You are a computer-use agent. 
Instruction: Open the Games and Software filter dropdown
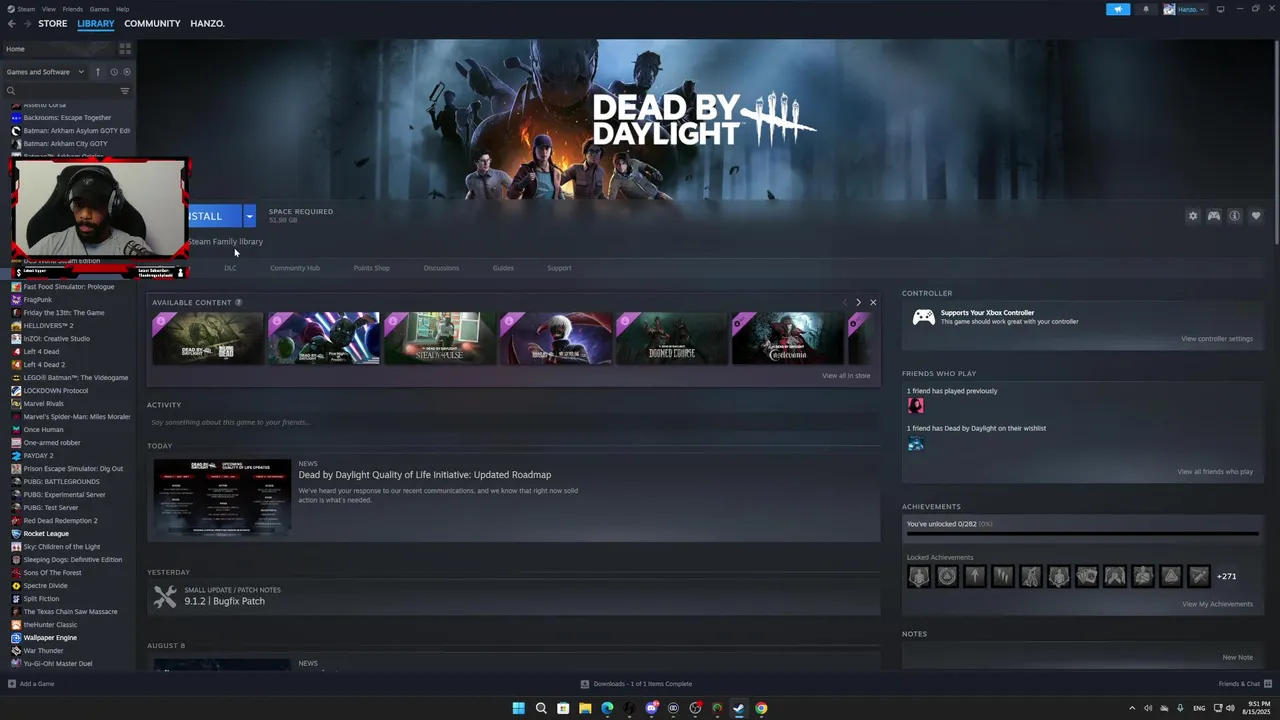click(x=45, y=72)
